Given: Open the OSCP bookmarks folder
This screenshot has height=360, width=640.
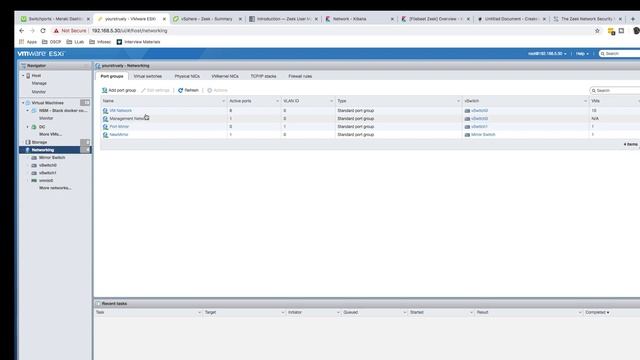Looking at the screenshot, I should (52, 42).
